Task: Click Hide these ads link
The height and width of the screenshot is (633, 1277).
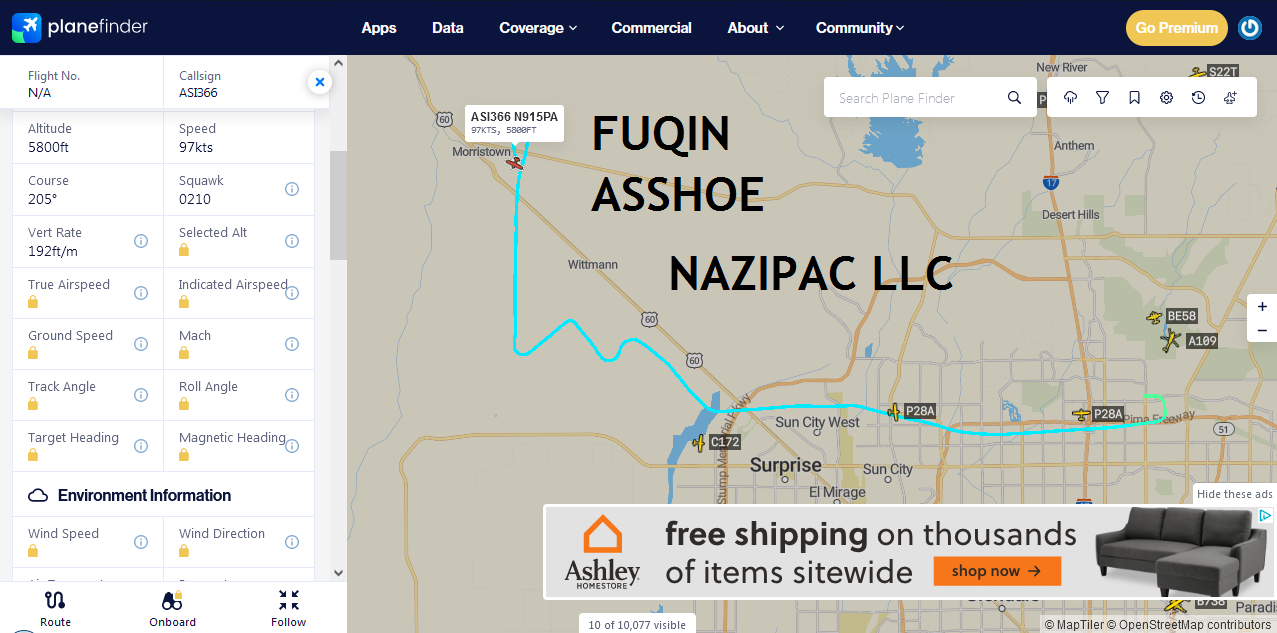Action: pyautogui.click(x=1234, y=494)
